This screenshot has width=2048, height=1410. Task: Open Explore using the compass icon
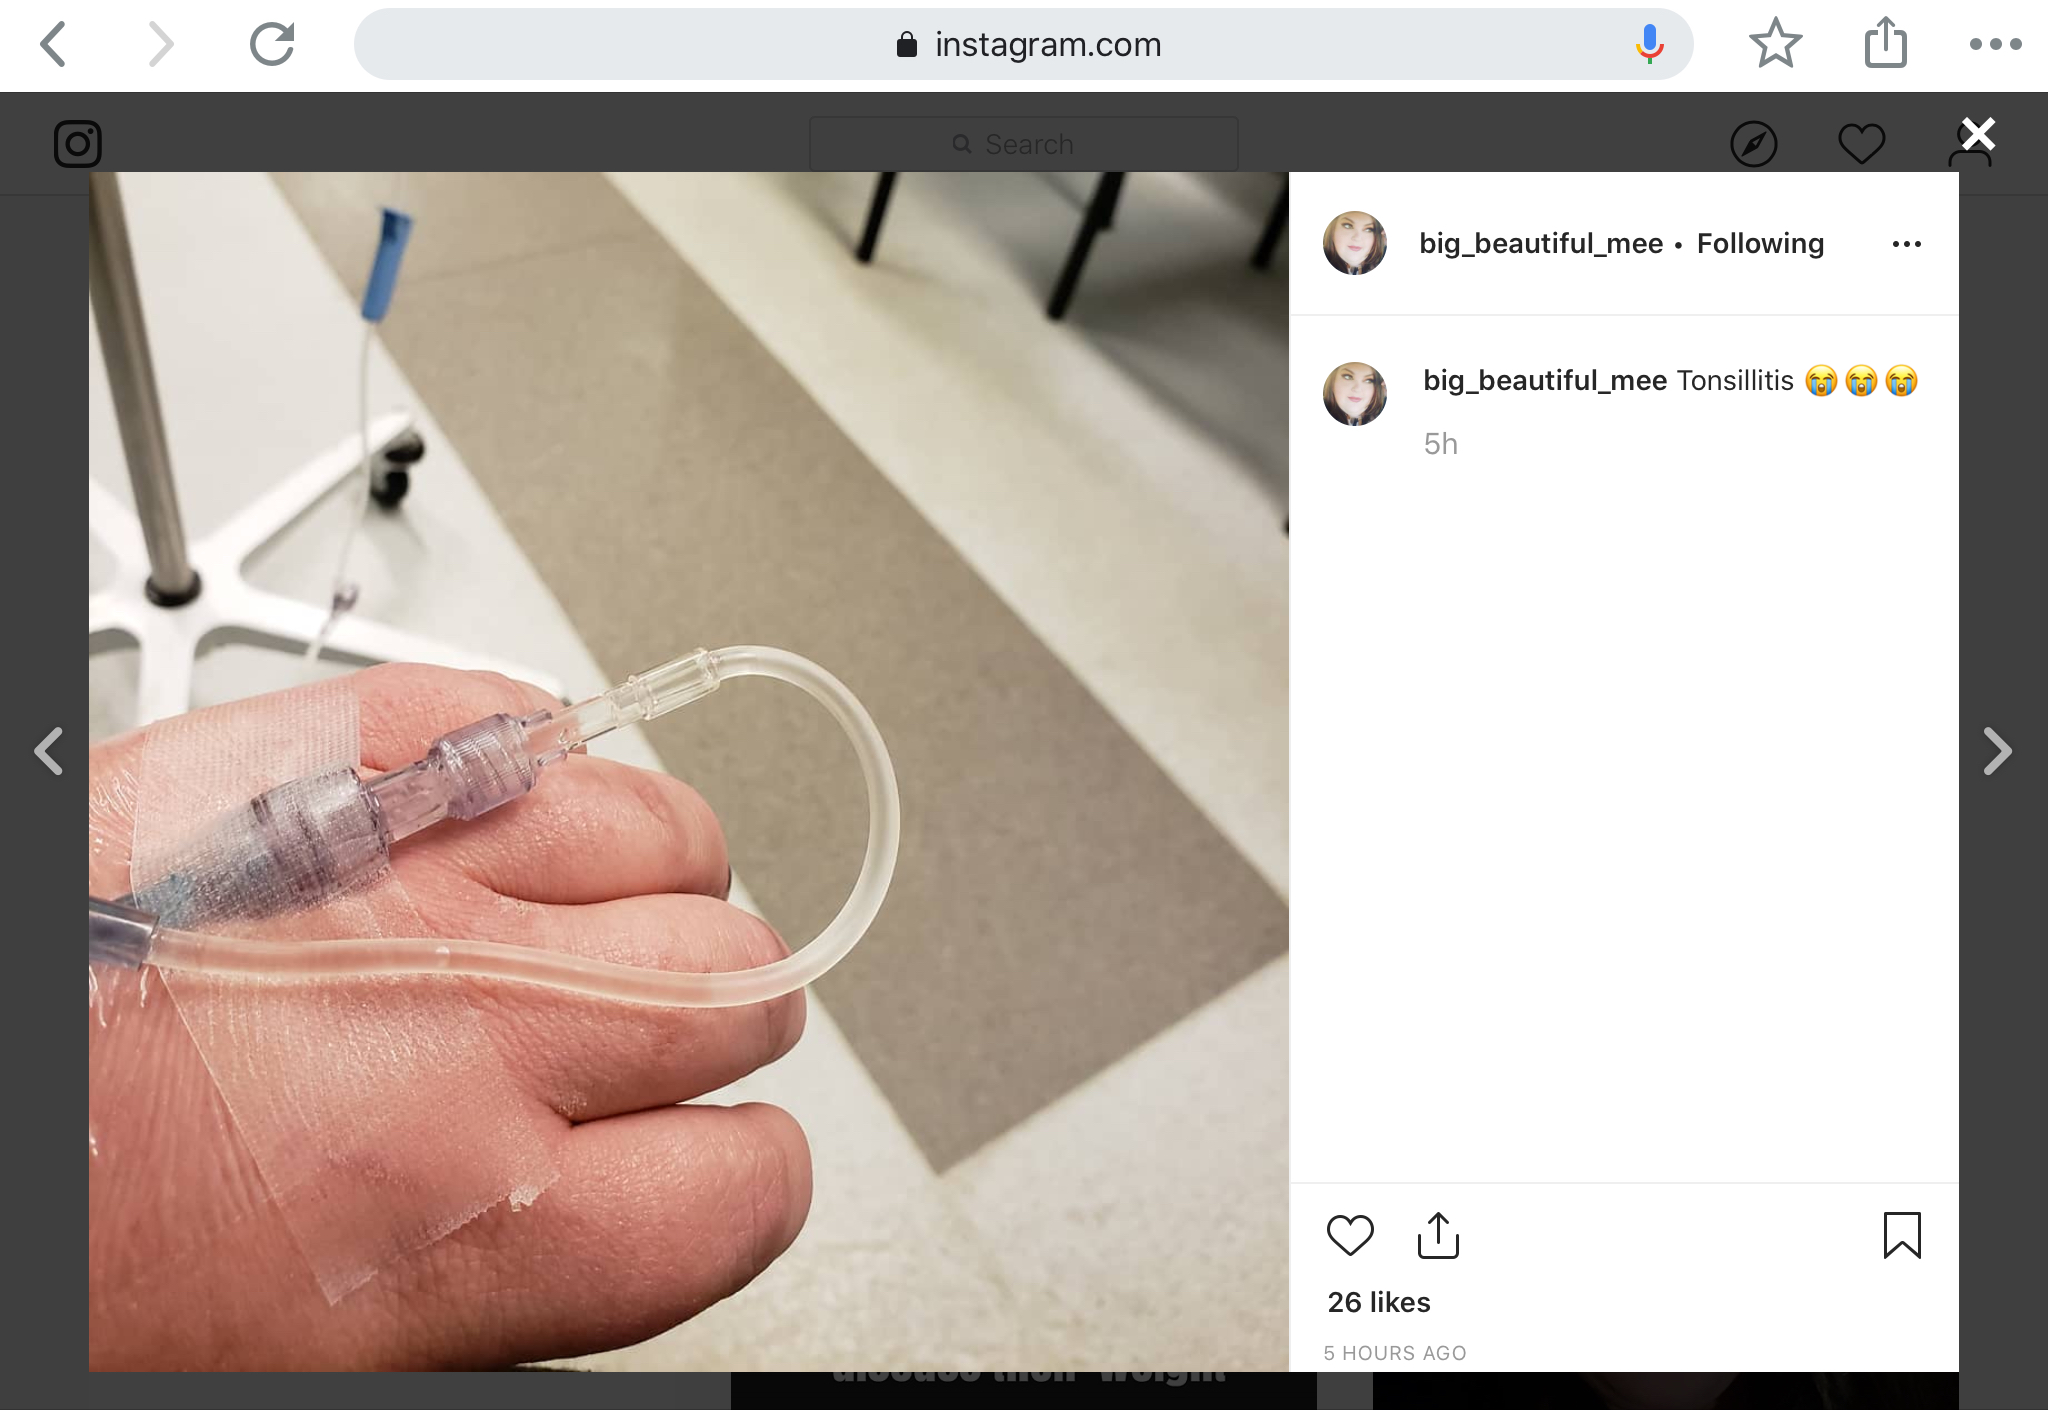pyautogui.click(x=1754, y=144)
